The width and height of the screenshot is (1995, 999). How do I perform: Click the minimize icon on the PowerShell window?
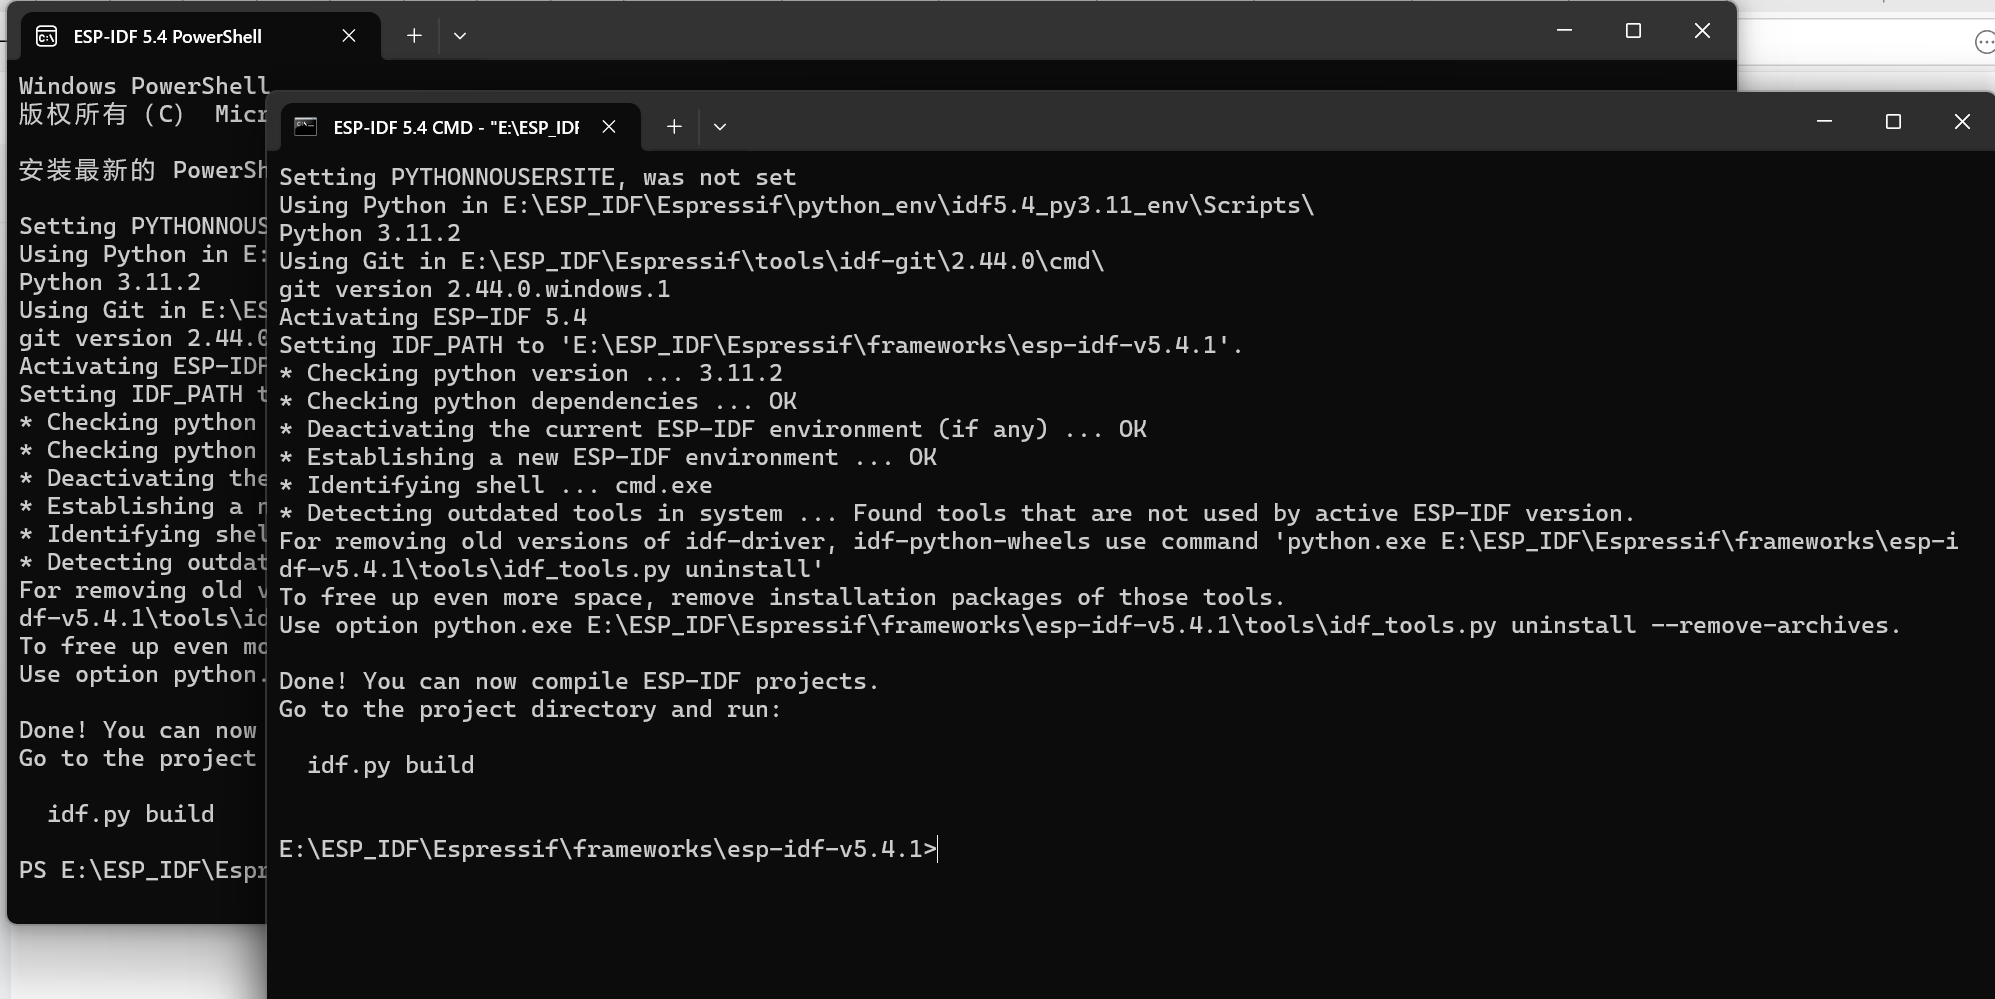click(1563, 31)
